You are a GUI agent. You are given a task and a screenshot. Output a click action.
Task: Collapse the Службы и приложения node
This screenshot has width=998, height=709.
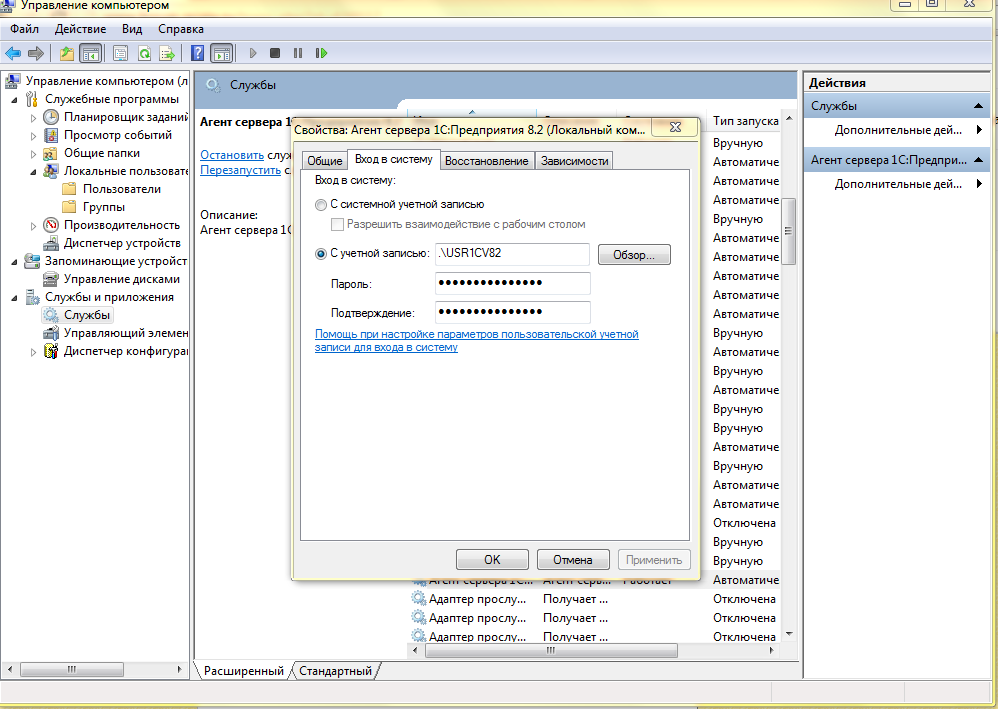coord(15,298)
